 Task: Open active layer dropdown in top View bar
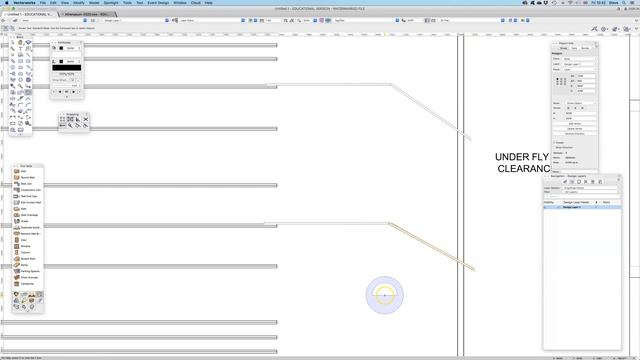135,20
